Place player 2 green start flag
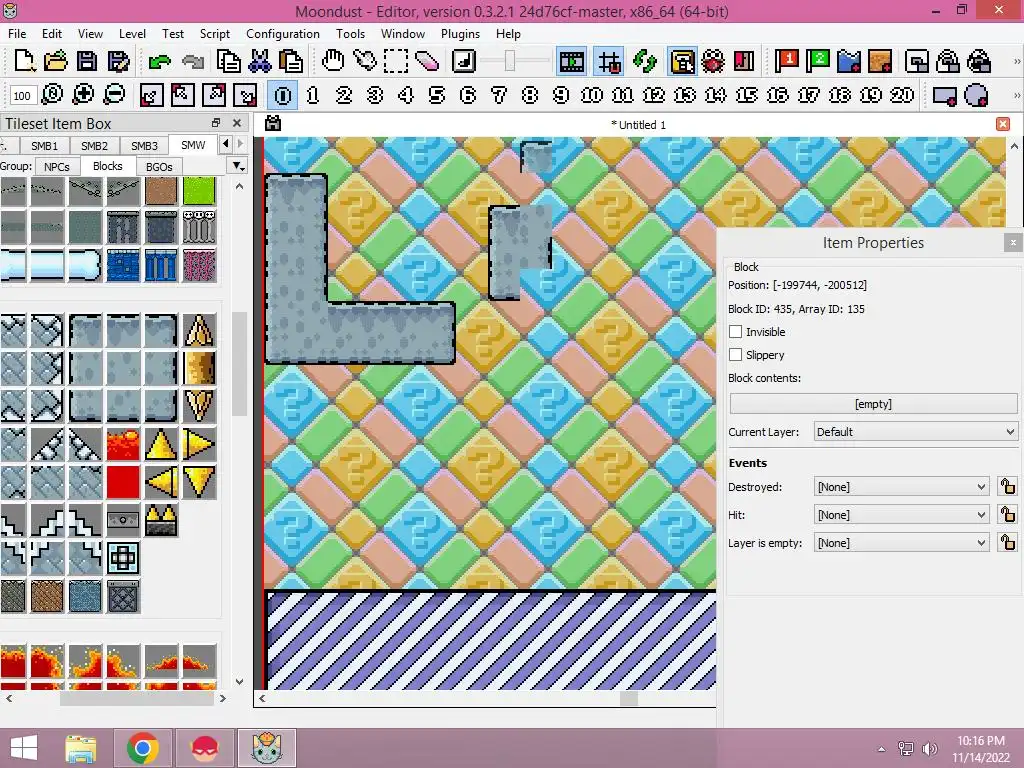 point(818,61)
